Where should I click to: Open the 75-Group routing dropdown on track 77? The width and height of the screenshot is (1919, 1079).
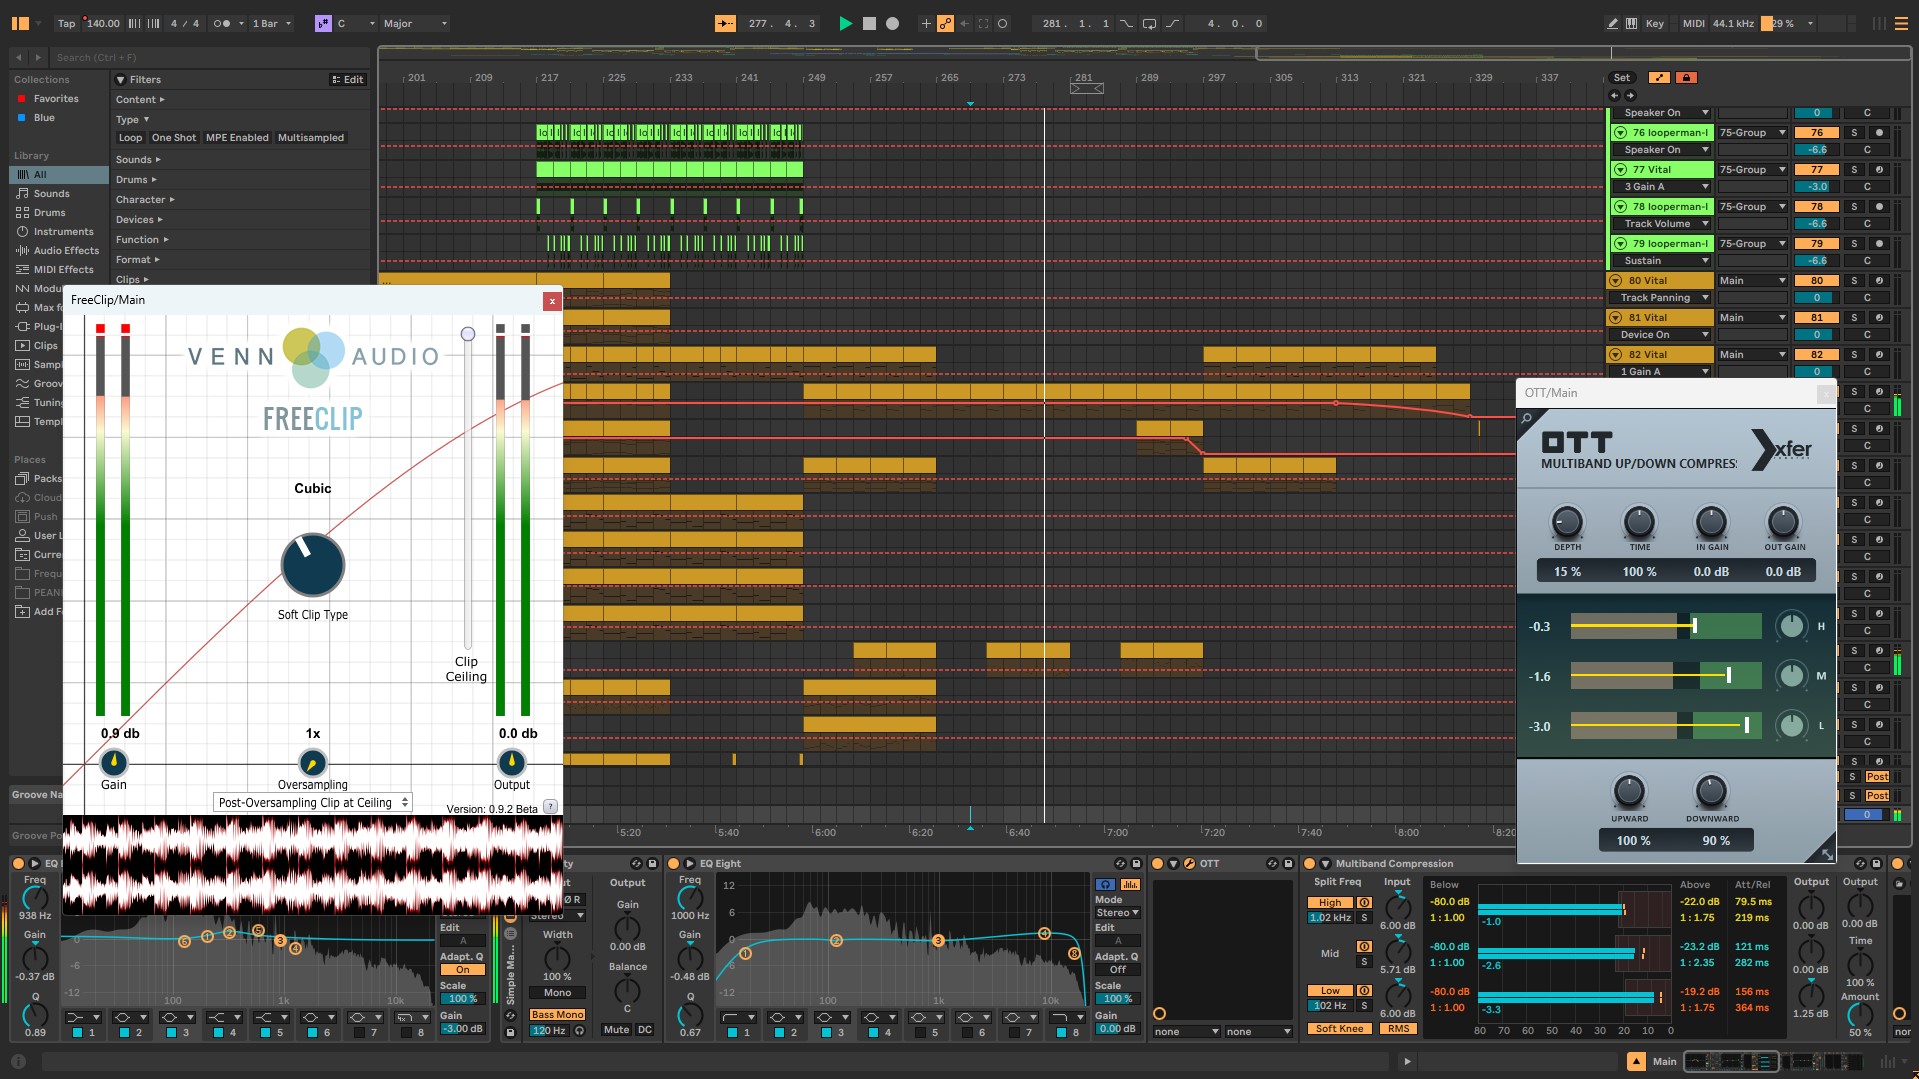1752,169
